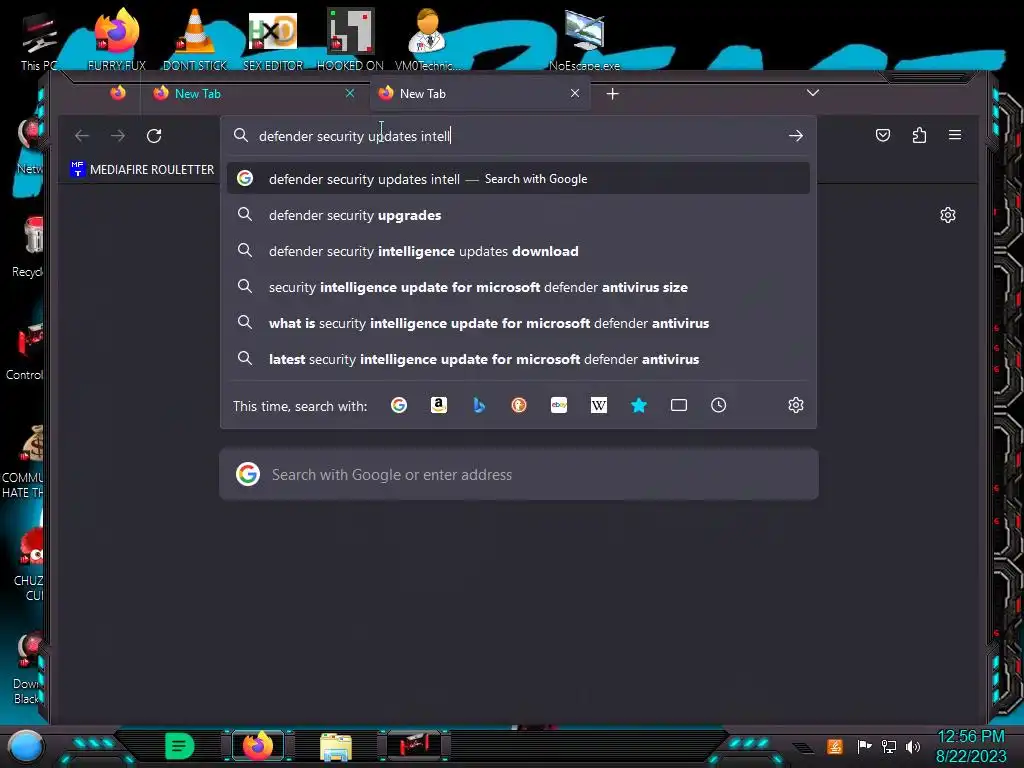Search with eBay one-off engine icon
This screenshot has width=1024, height=768.
(x=559, y=406)
